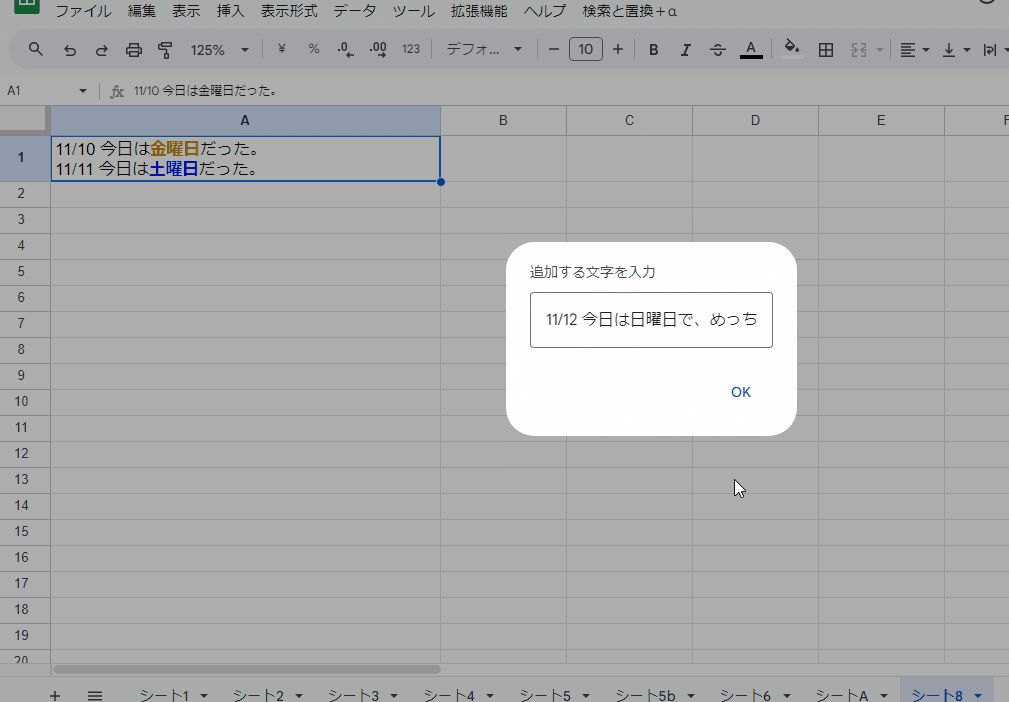The width and height of the screenshot is (1009, 702).
Task: Switch to the シート3 tab
Action: point(354,695)
